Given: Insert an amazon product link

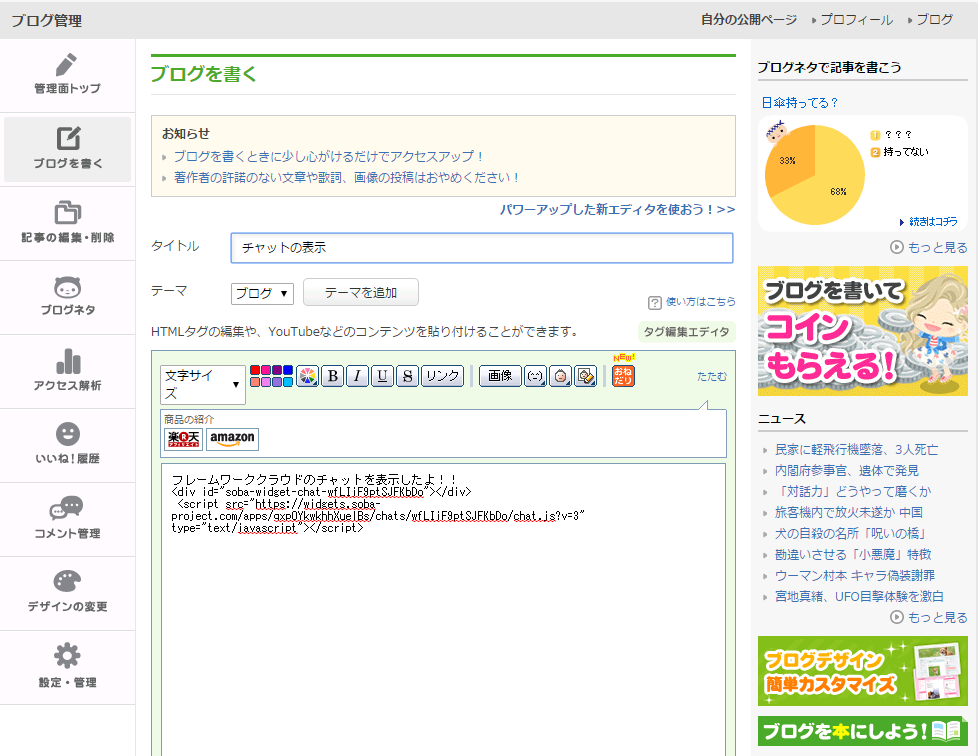Looking at the screenshot, I should pyautogui.click(x=232, y=439).
